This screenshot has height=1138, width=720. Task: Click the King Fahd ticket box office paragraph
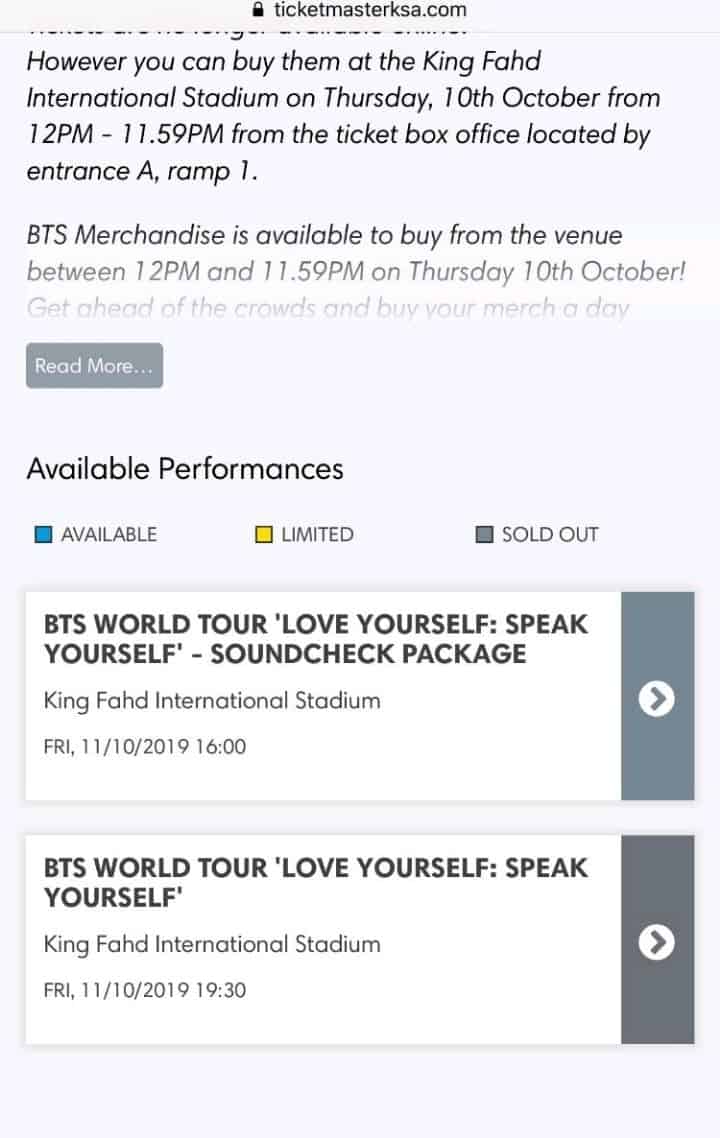(x=340, y=116)
